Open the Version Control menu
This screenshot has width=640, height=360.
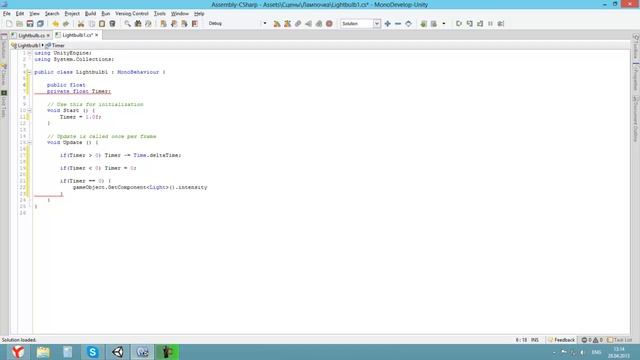click(132, 13)
